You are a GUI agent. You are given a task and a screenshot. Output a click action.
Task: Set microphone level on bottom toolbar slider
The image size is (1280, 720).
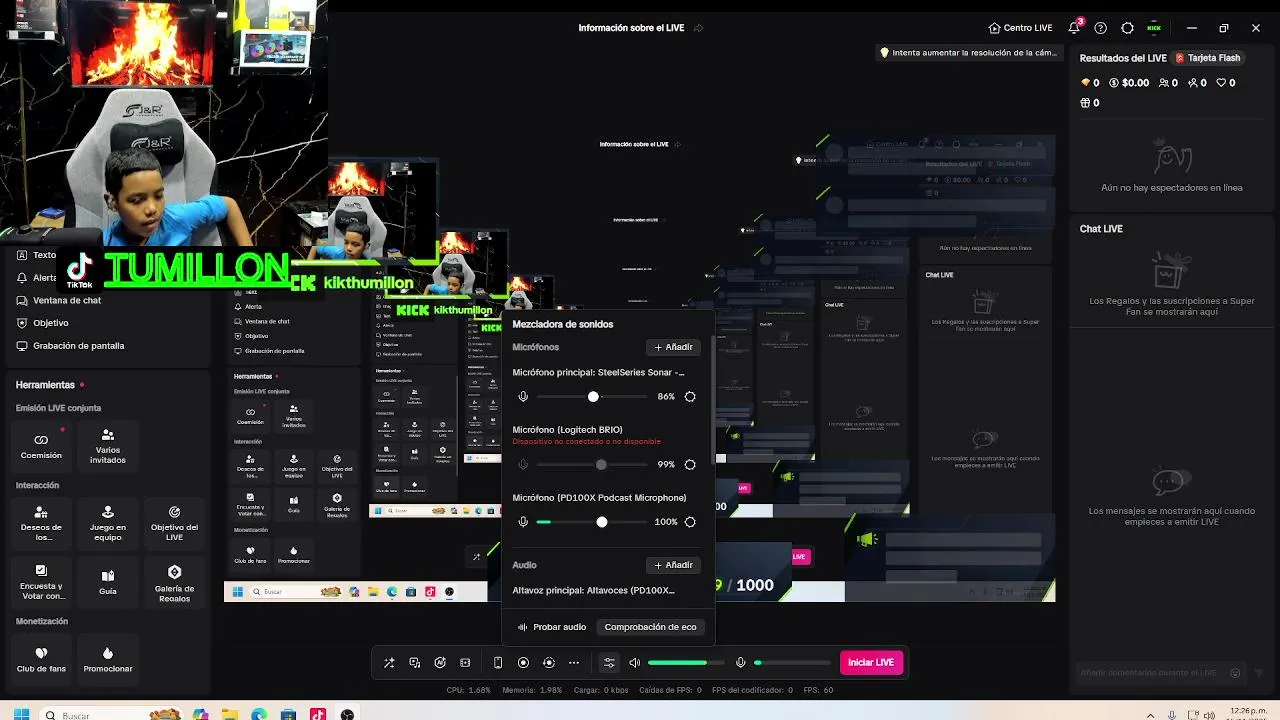point(792,663)
